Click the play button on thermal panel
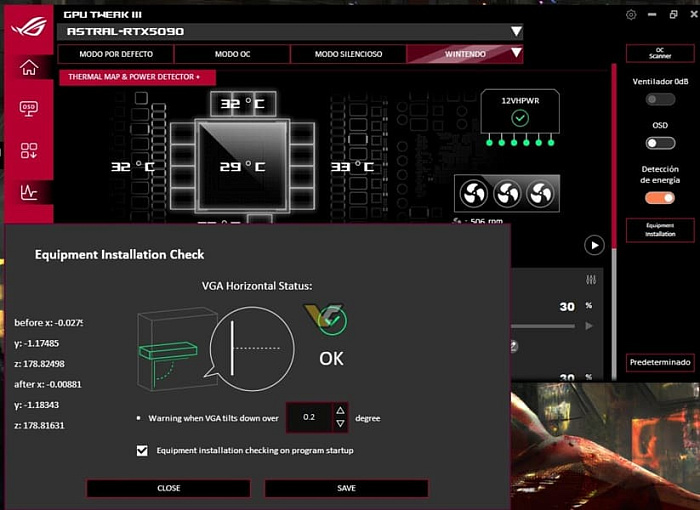The height and width of the screenshot is (510, 700). pos(594,245)
